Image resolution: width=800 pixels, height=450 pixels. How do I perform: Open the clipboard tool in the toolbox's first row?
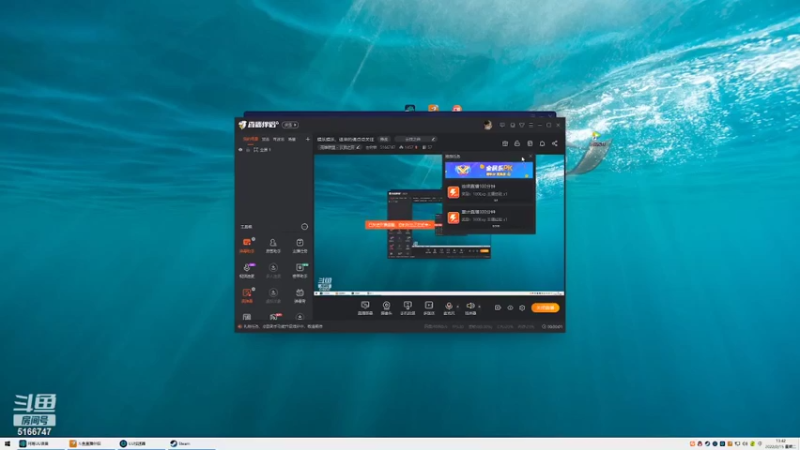point(299,245)
